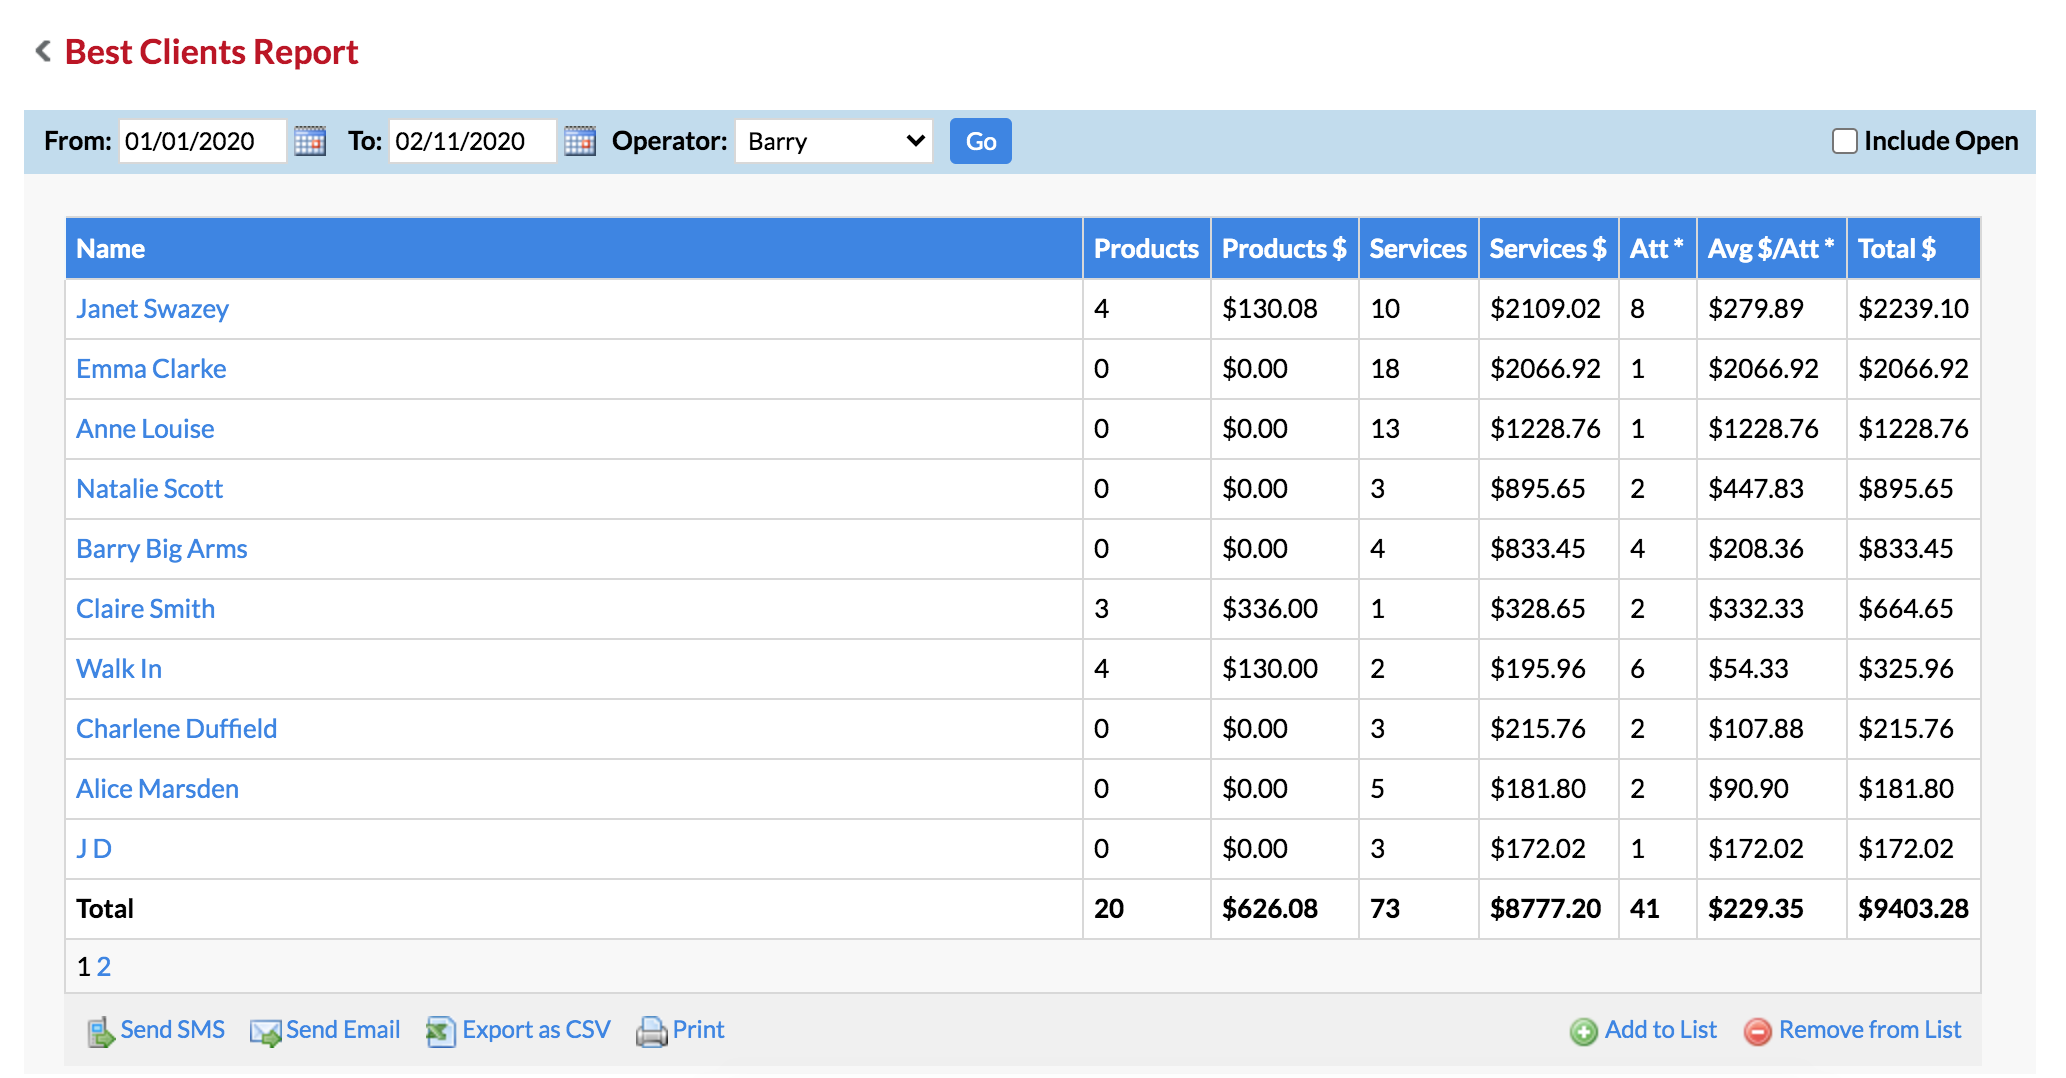Click the Export as CSV link text
The width and height of the screenshot is (2066, 1078).
click(x=536, y=1030)
